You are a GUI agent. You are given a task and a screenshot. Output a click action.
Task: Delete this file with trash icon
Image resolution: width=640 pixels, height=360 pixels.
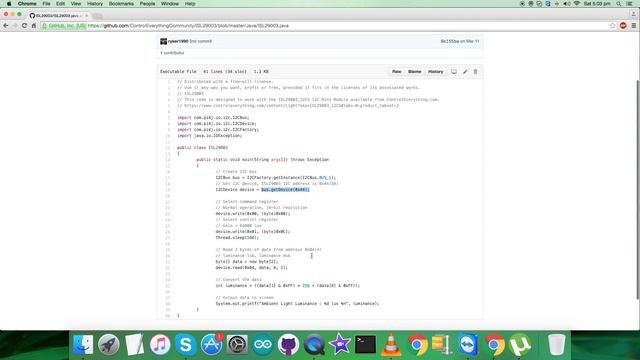click(476, 71)
